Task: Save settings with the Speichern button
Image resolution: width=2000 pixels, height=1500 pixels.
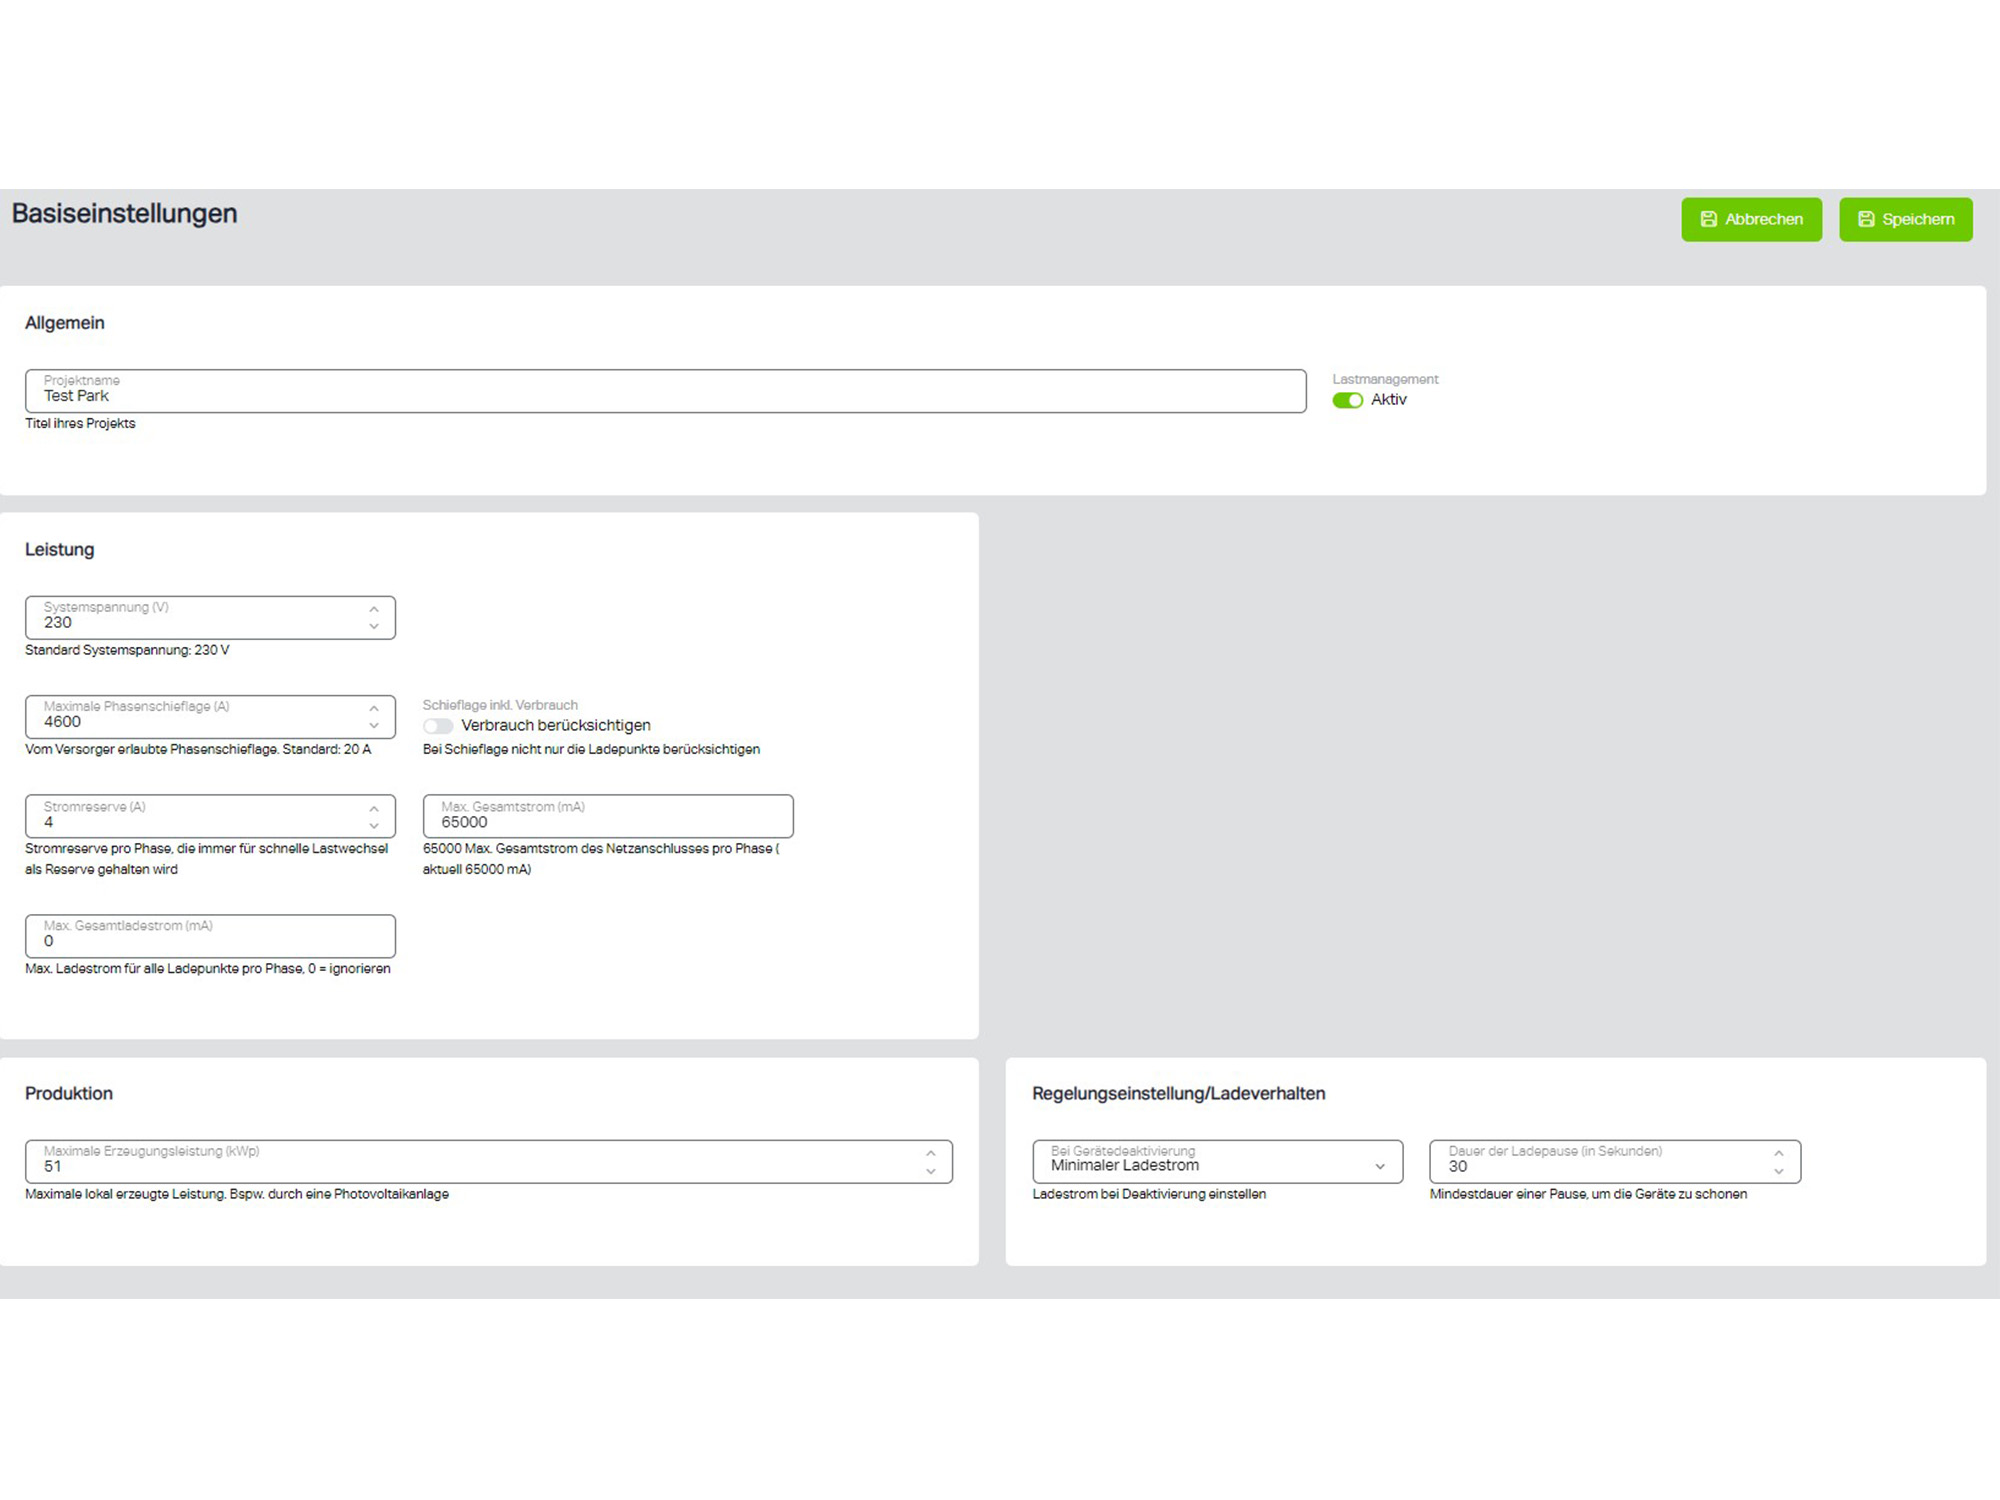Action: pos(1905,219)
